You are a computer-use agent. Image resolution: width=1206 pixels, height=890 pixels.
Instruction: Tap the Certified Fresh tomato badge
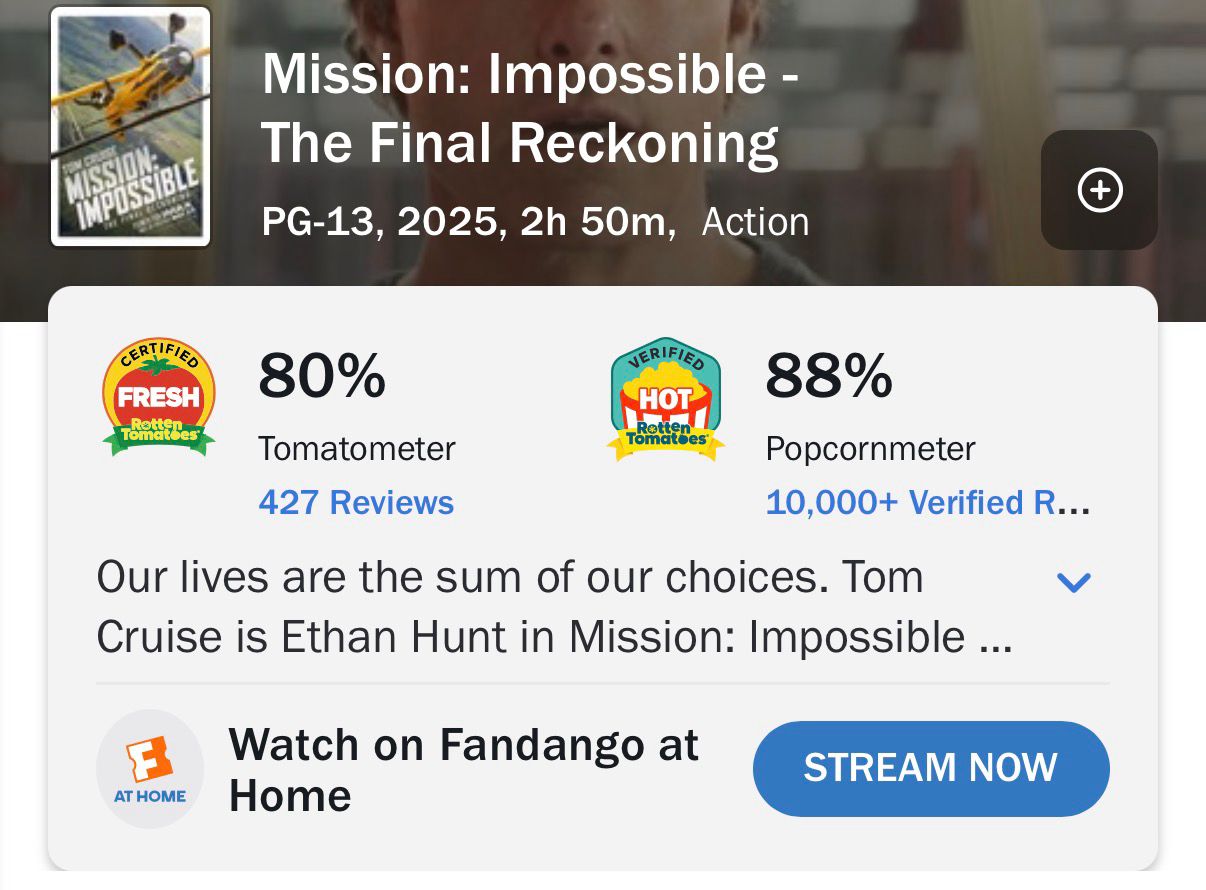(159, 398)
